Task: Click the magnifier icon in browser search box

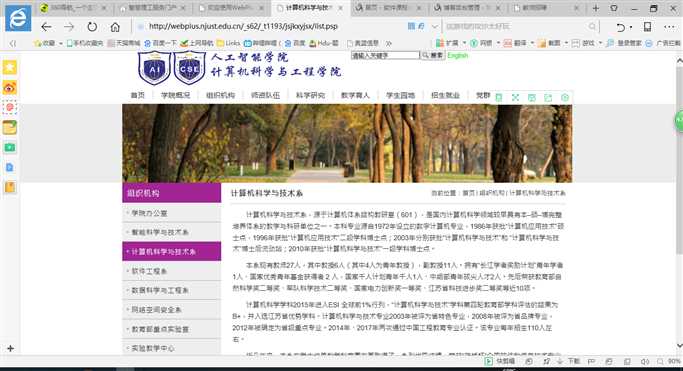Action: (592, 27)
